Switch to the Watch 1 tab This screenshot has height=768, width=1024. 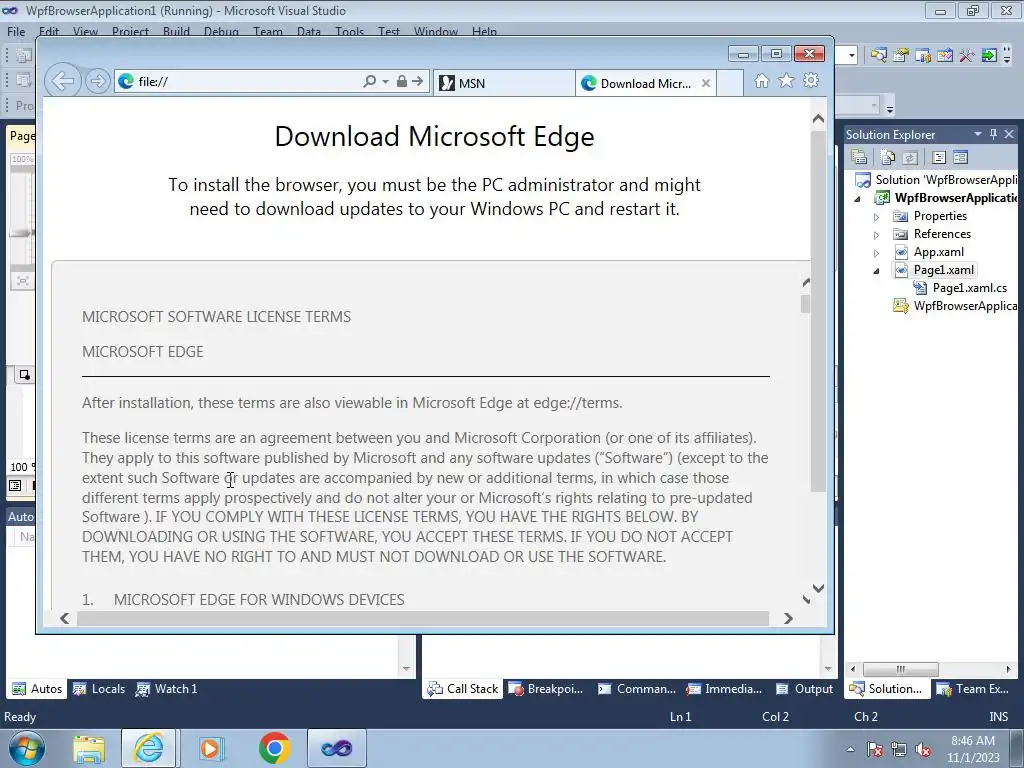[167, 689]
